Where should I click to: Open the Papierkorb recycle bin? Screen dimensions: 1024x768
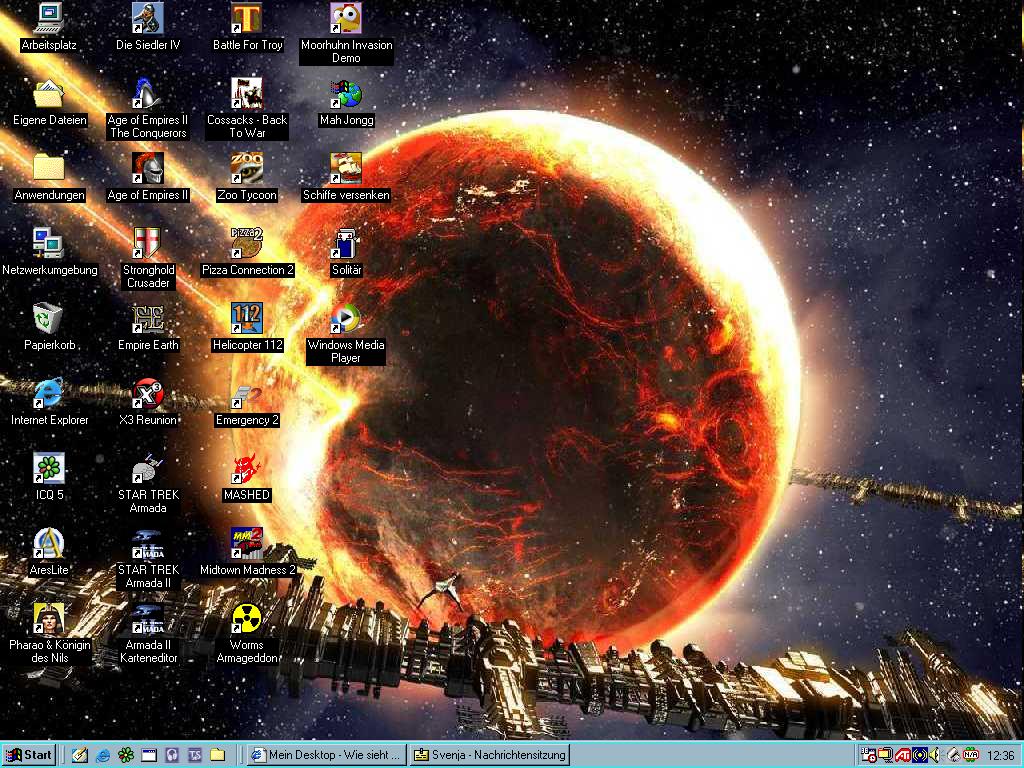tap(48, 319)
